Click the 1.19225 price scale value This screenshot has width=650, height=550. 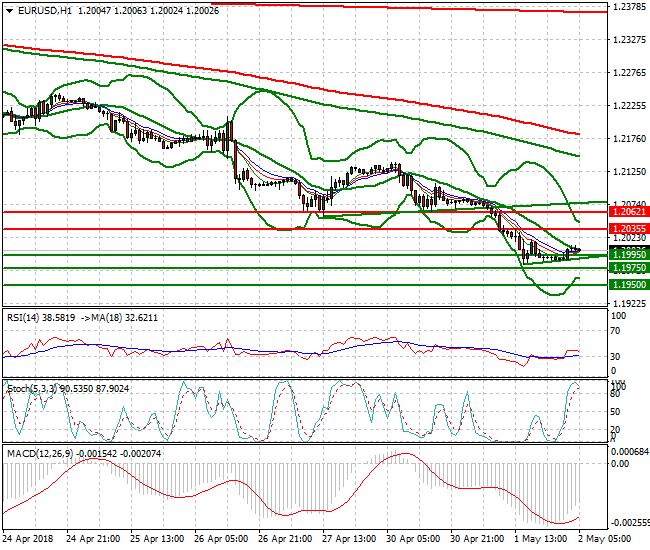(x=629, y=304)
